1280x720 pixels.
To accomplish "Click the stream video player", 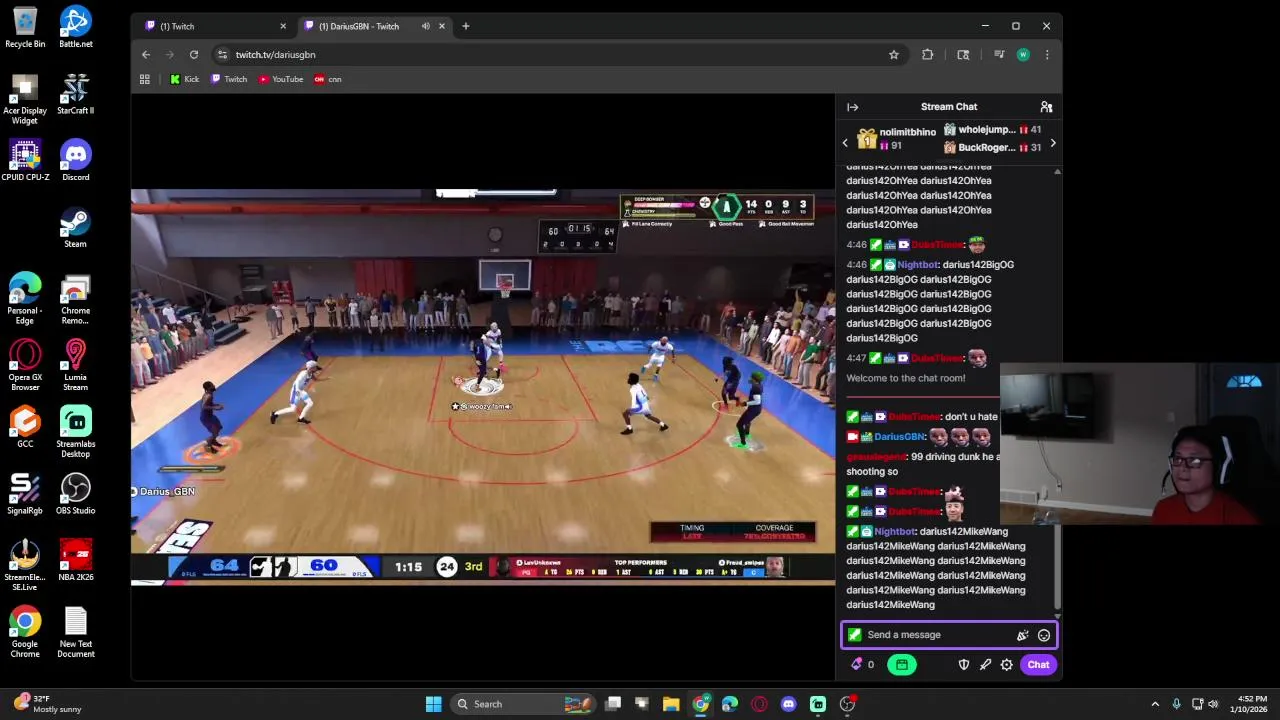I will 483,385.
